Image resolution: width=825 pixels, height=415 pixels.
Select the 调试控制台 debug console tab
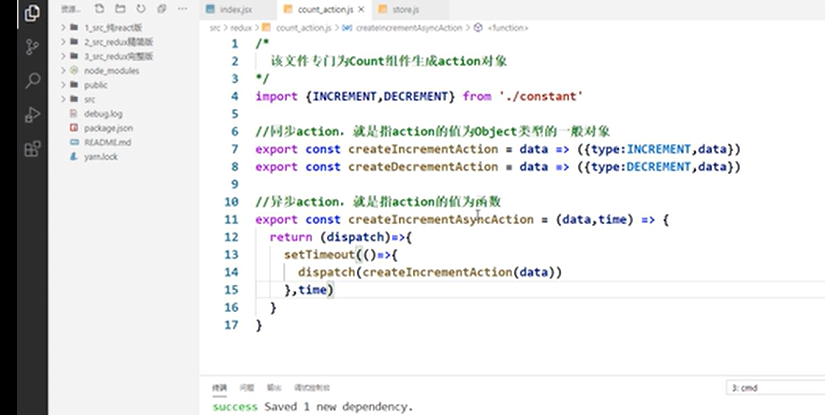[312, 388]
